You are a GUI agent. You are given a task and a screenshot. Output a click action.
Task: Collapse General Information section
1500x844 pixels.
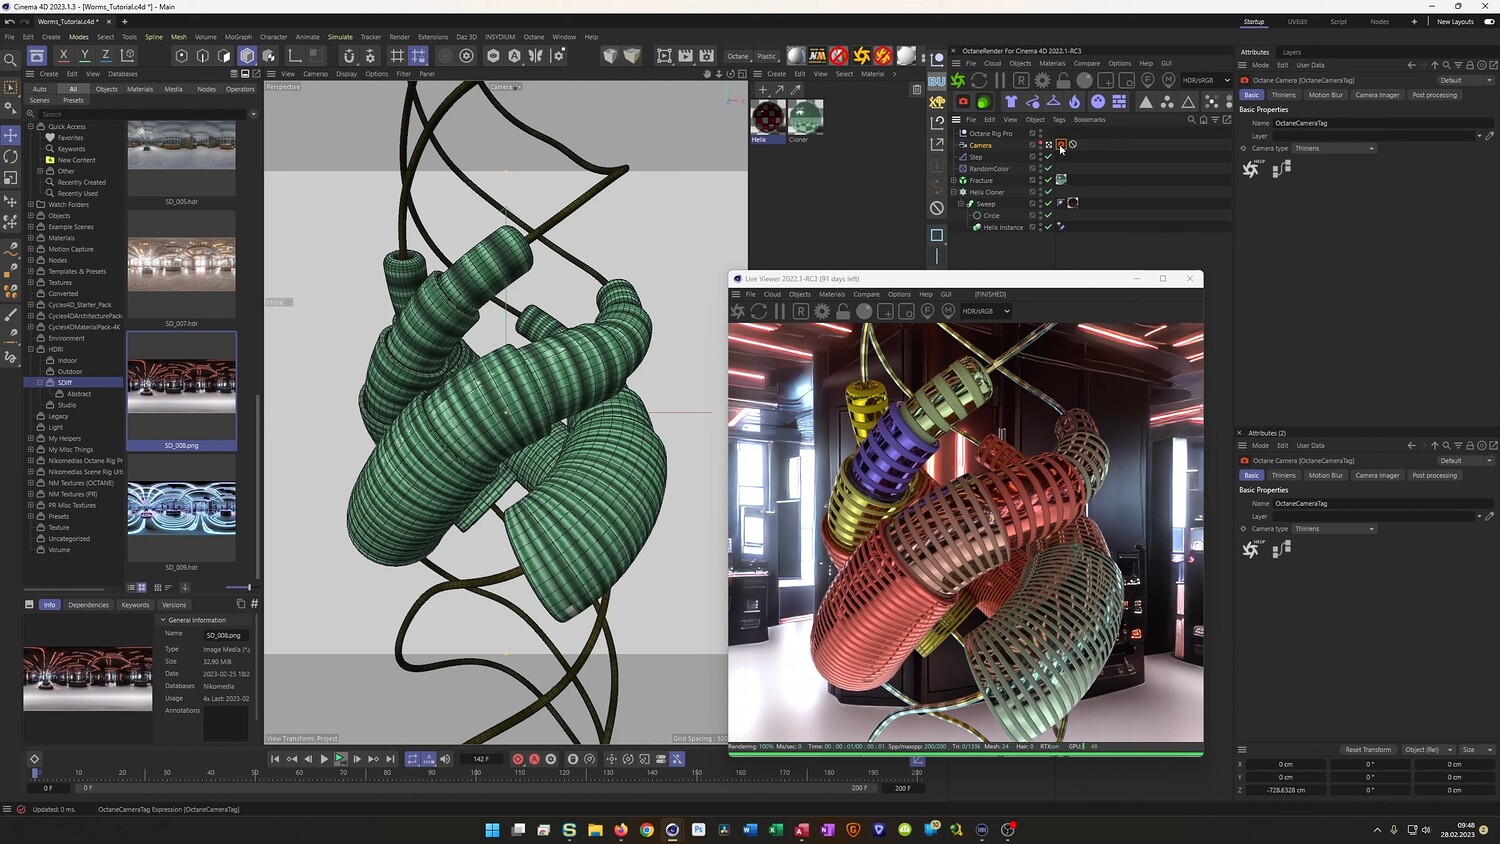[163, 620]
